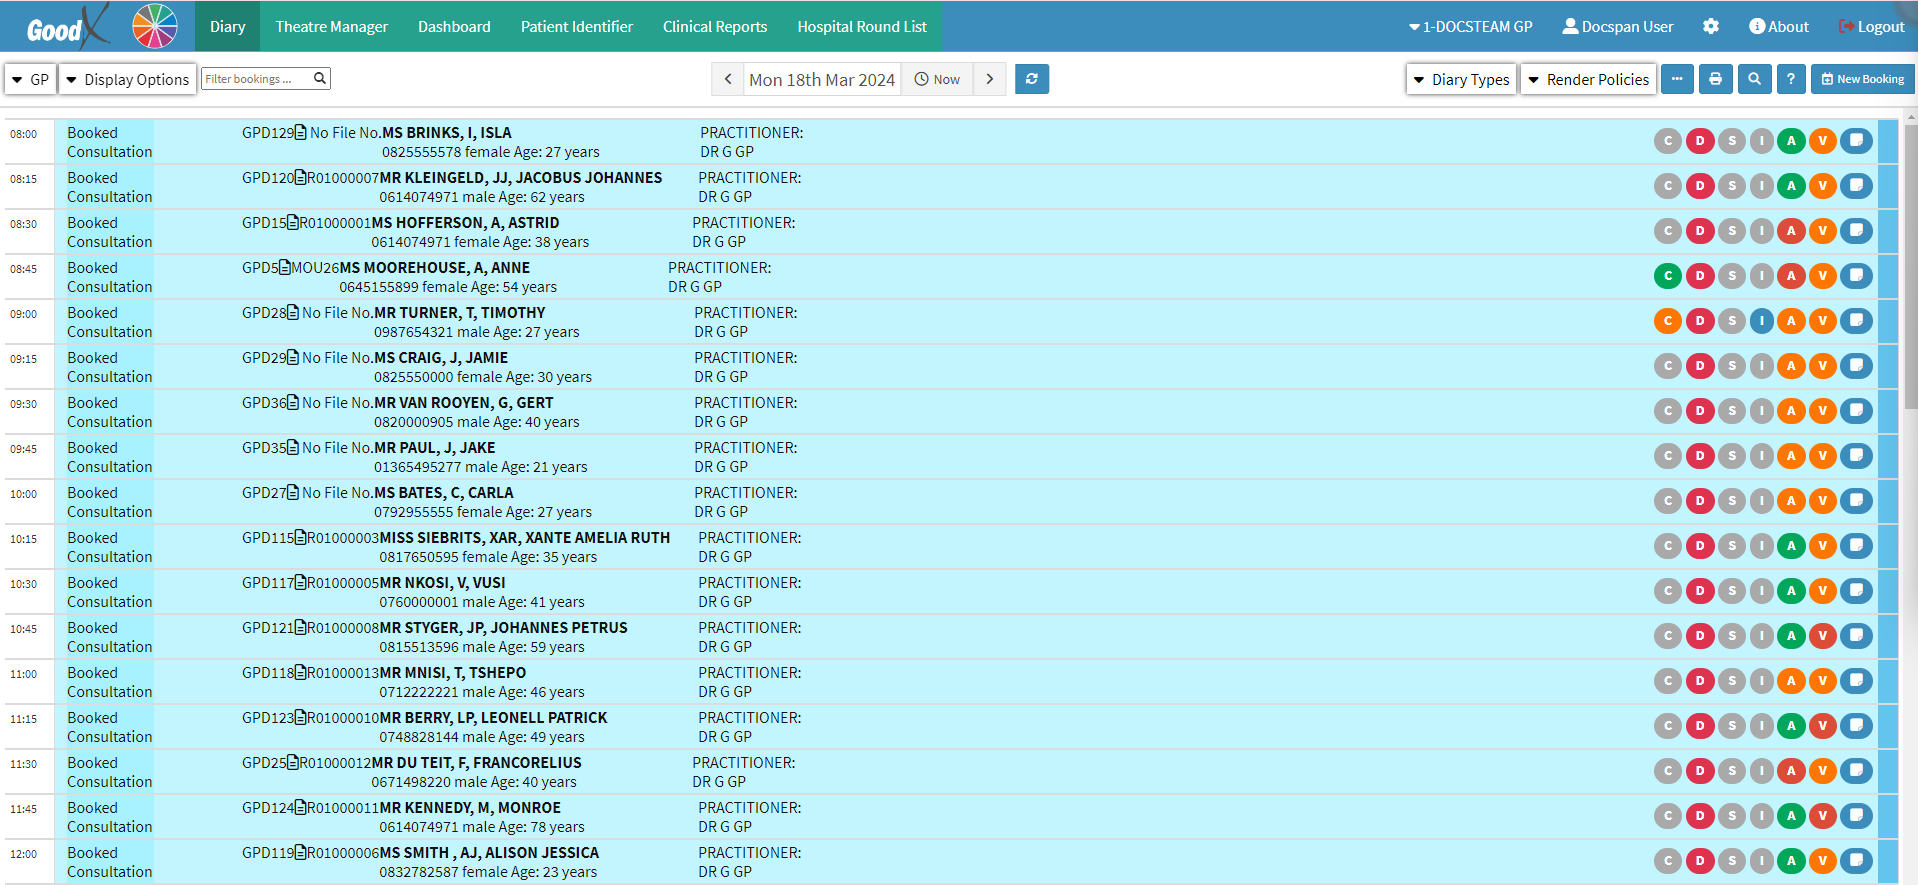The height and width of the screenshot is (885, 1918).
Task: Toggle the blue I status for MR TURNER
Action: click(x=1761, y=321)
